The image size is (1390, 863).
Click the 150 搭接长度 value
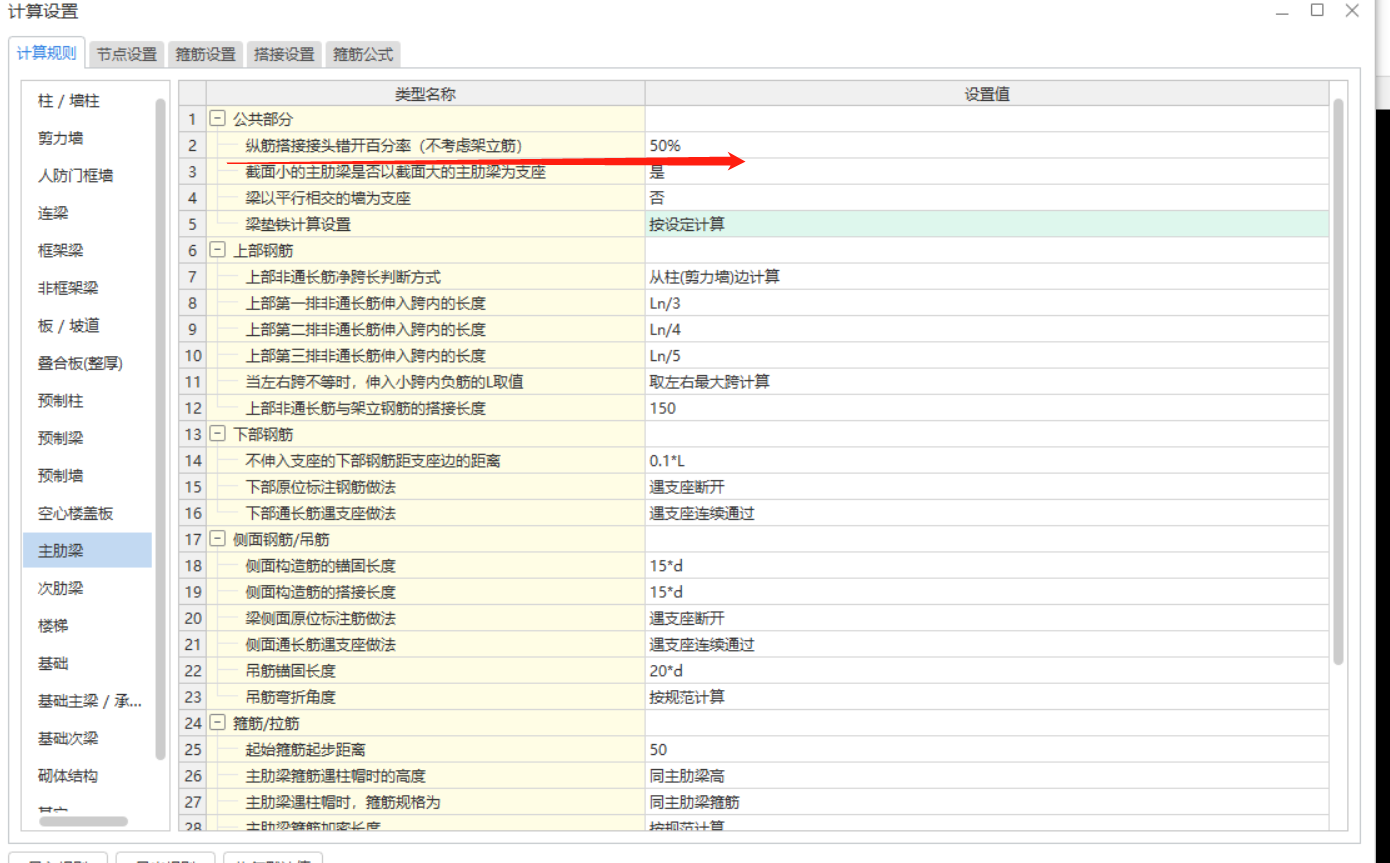pos(987,408)
